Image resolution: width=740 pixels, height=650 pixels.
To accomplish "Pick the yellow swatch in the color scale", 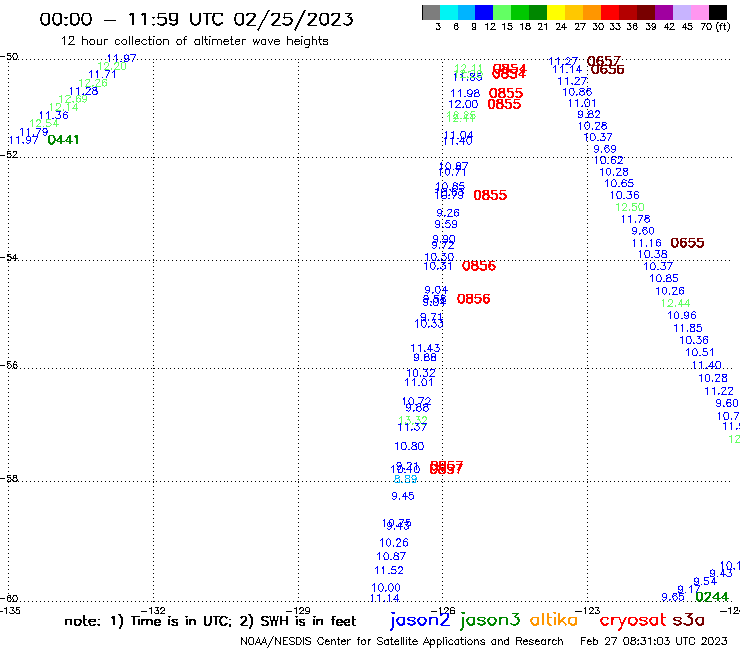I will pyautogui.click(x=556, y=12).
